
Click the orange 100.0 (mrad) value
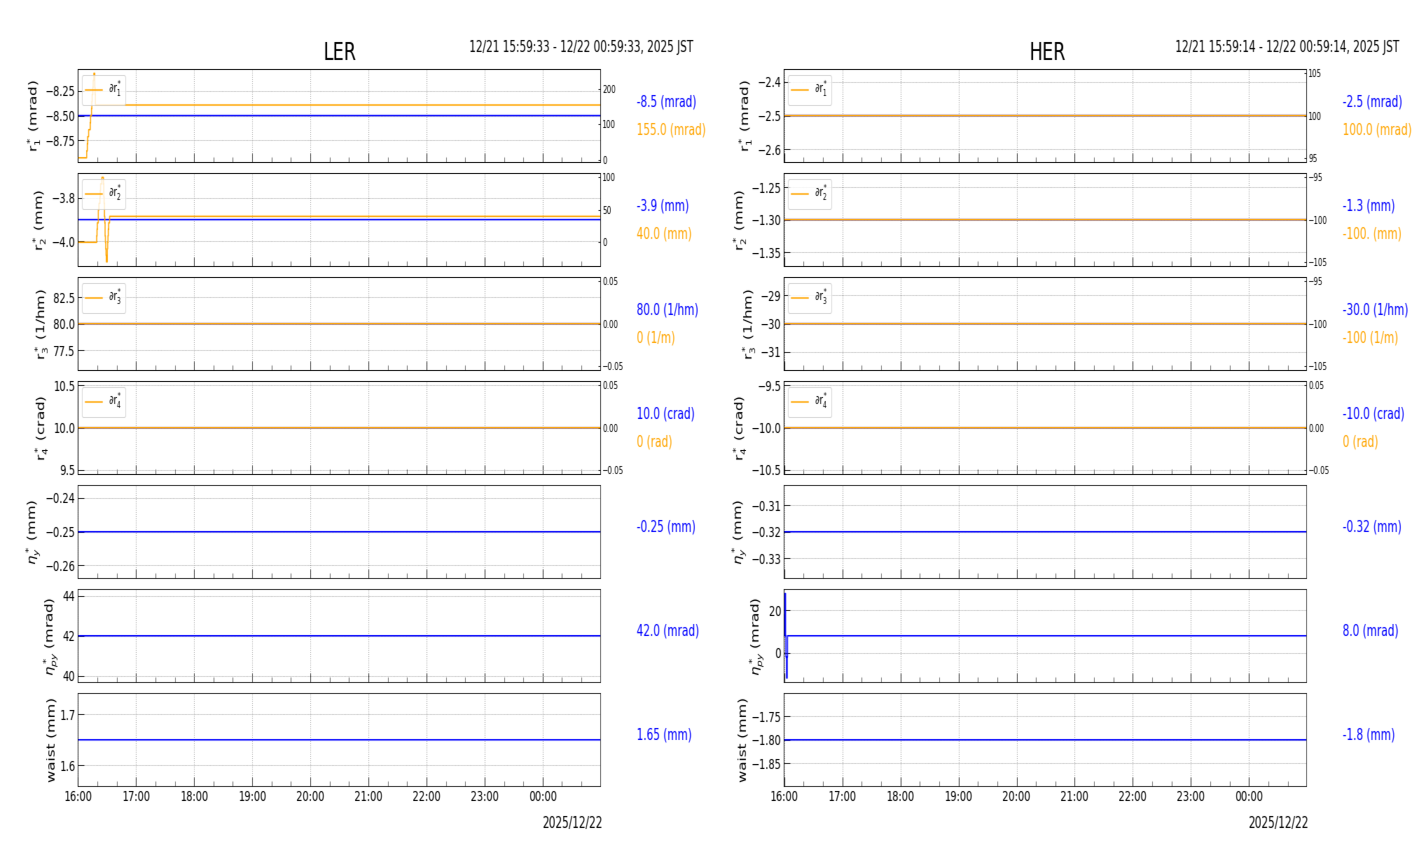tap(1377, 130)
